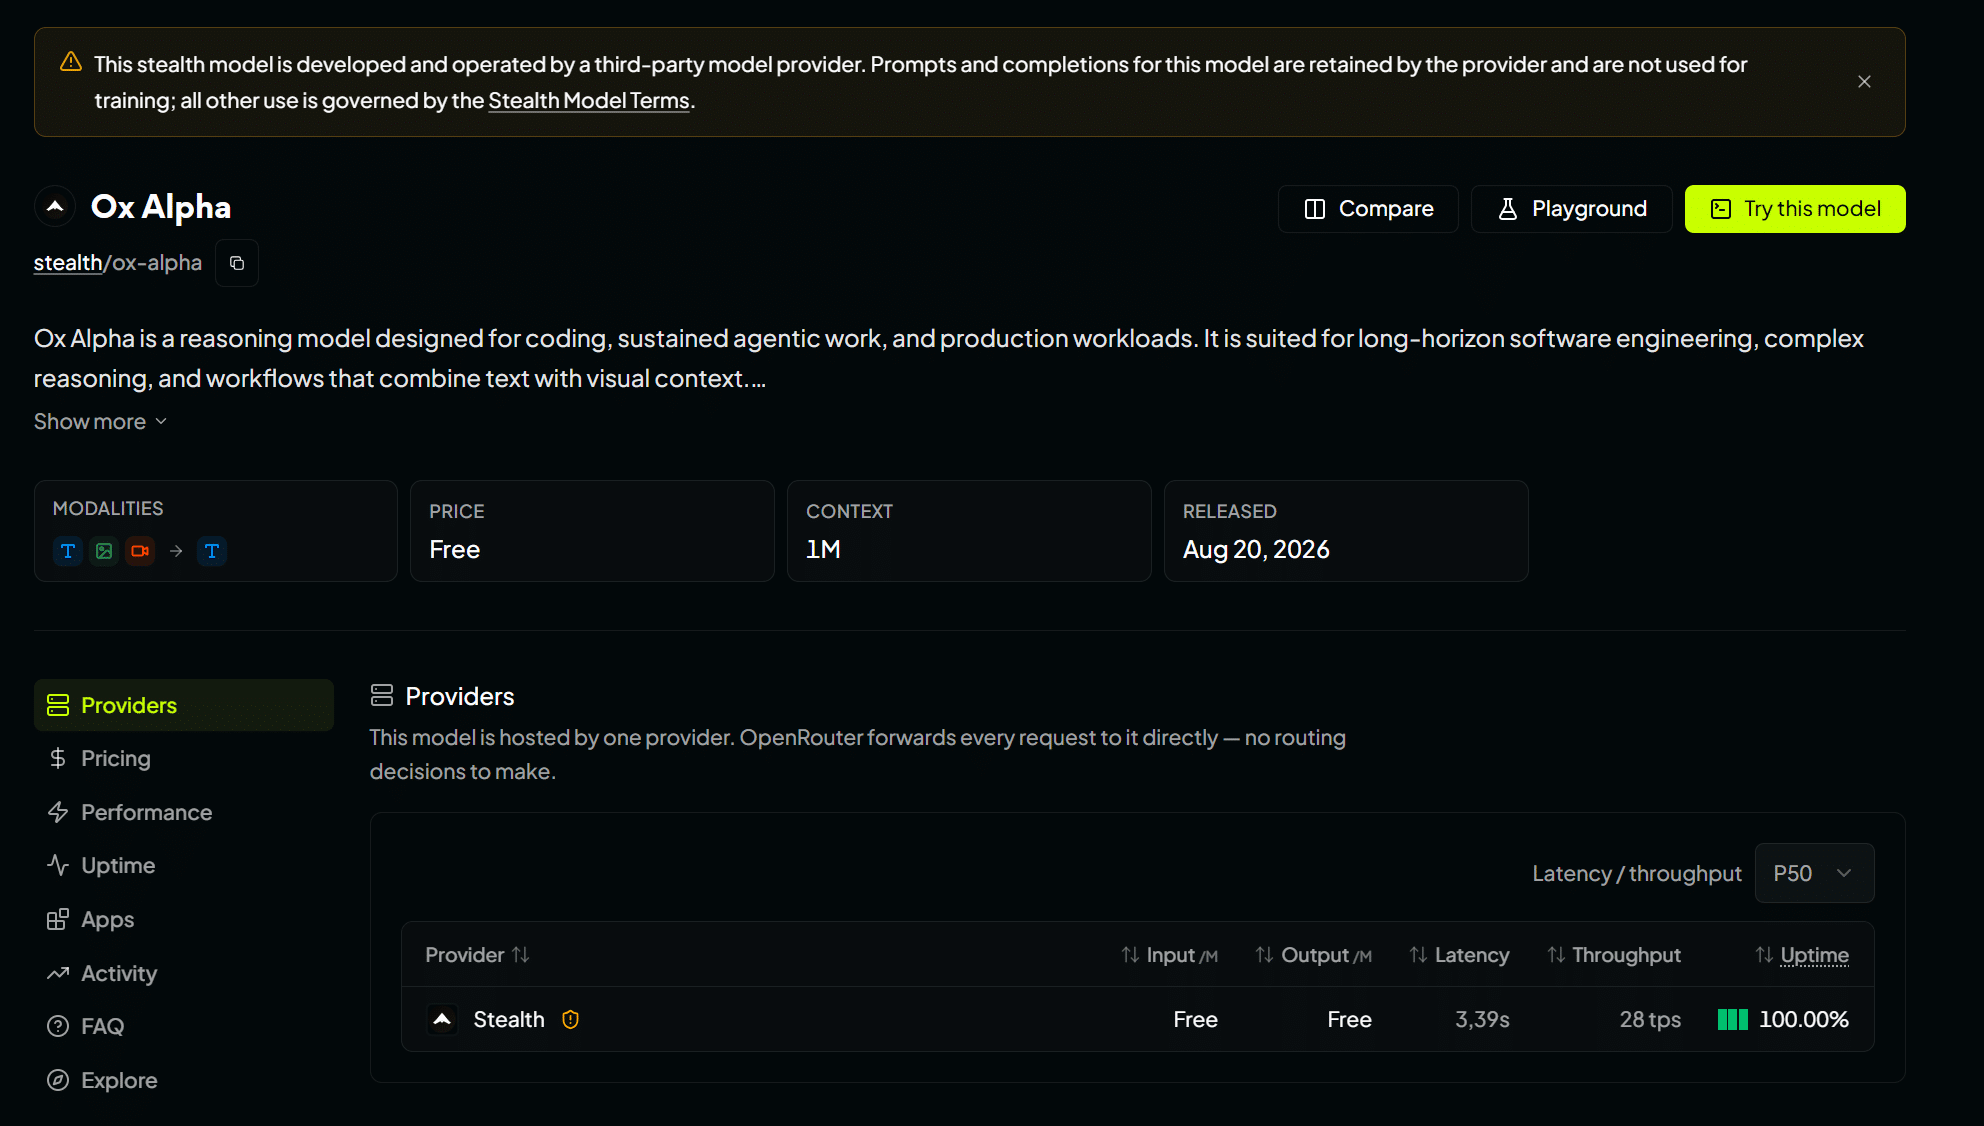1984x1126 pixels.
Task: Launch the Playground
Action: (x=1571, y=209)
